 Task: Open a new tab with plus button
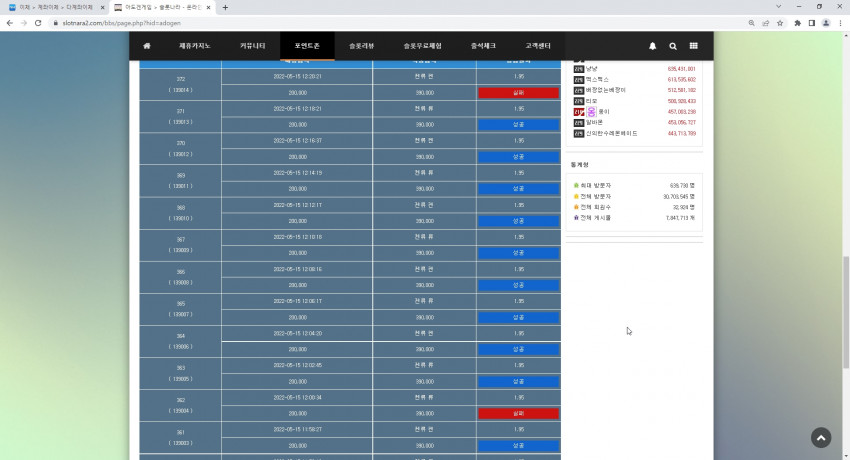click(225, 8)
